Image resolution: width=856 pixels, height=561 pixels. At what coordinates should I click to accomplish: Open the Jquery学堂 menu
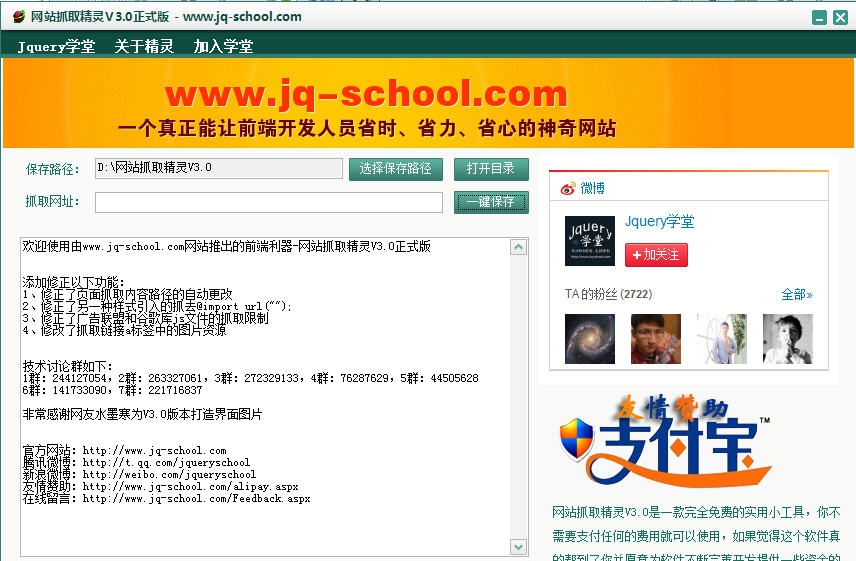tap(56, 46)
